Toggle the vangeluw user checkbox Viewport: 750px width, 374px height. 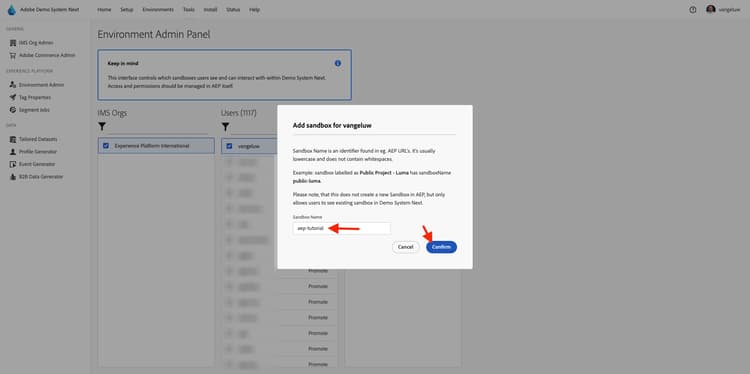(x=229, y=146)
